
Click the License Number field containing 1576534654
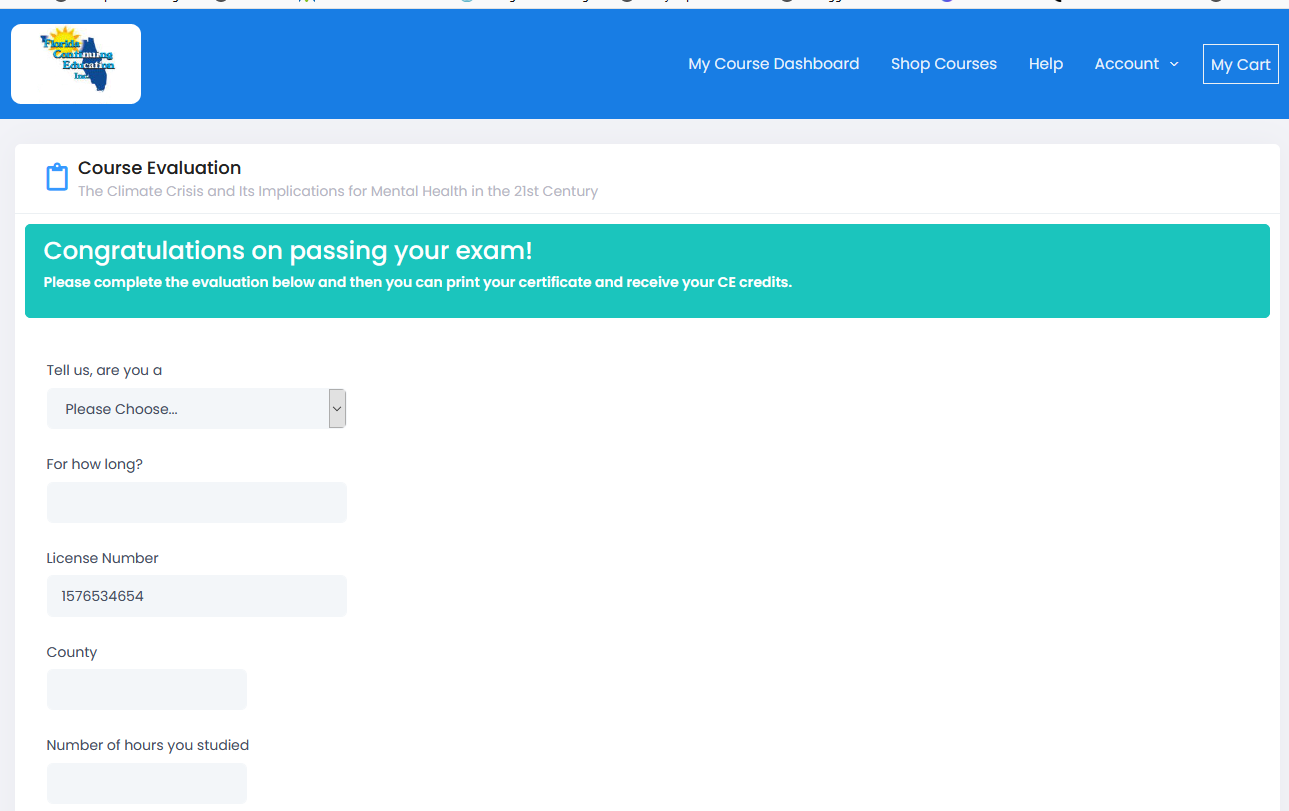pyautogui.click(x=196, y=596)
